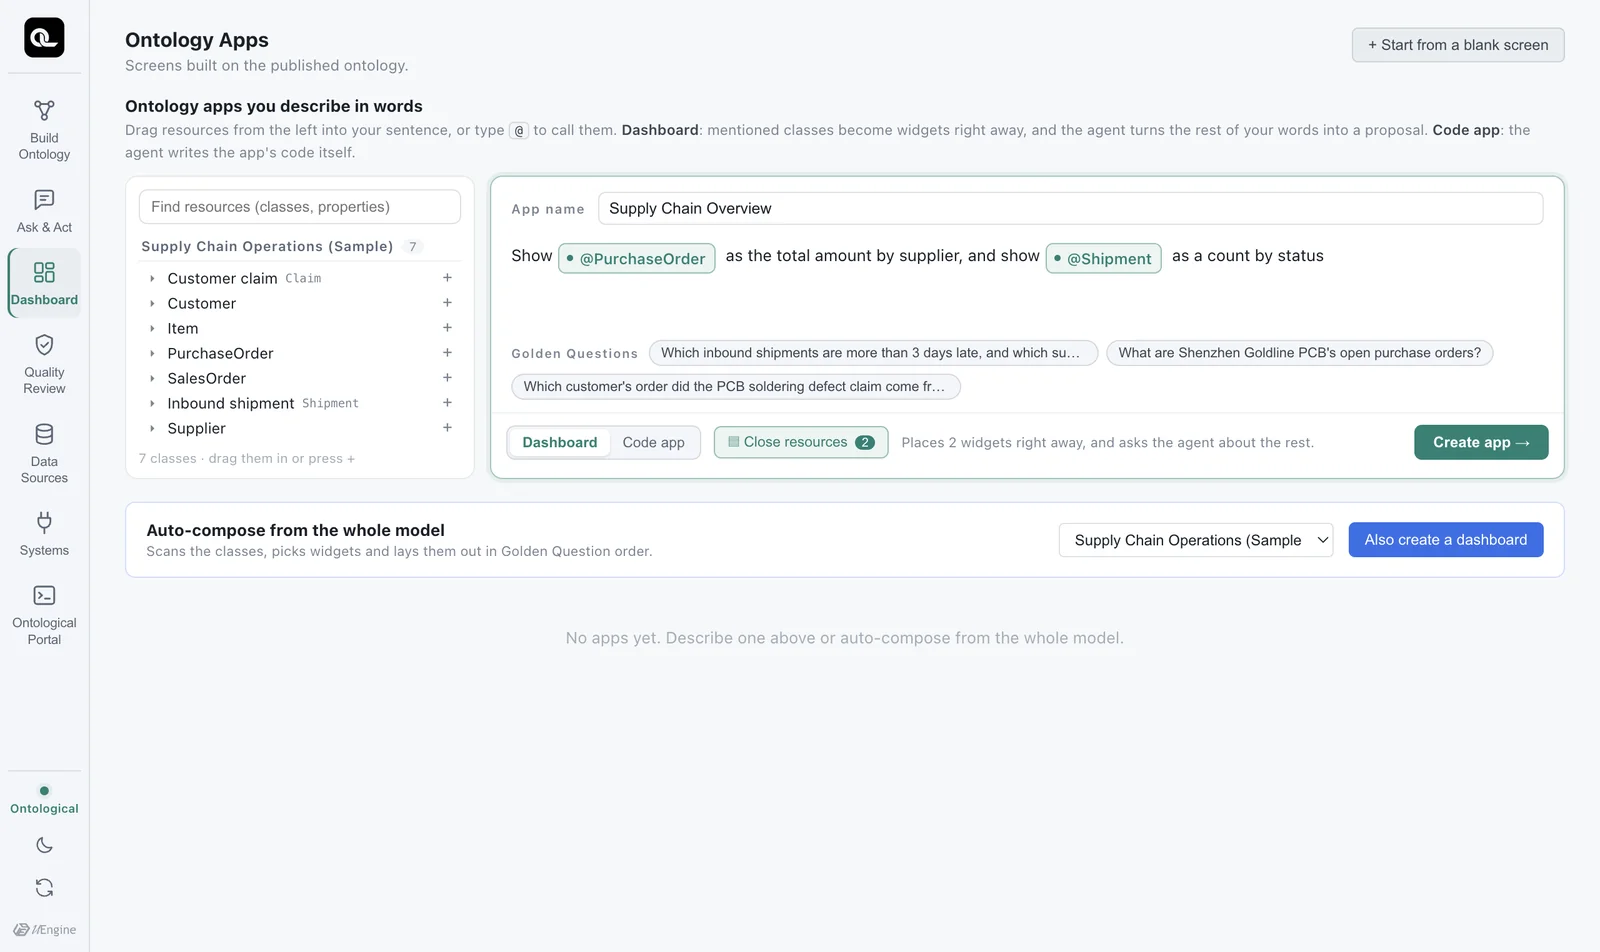Image resolution: width=1600 pixels, height=952 pixels.
Task: Expand the Customer claim tree row
Action: 152,279
